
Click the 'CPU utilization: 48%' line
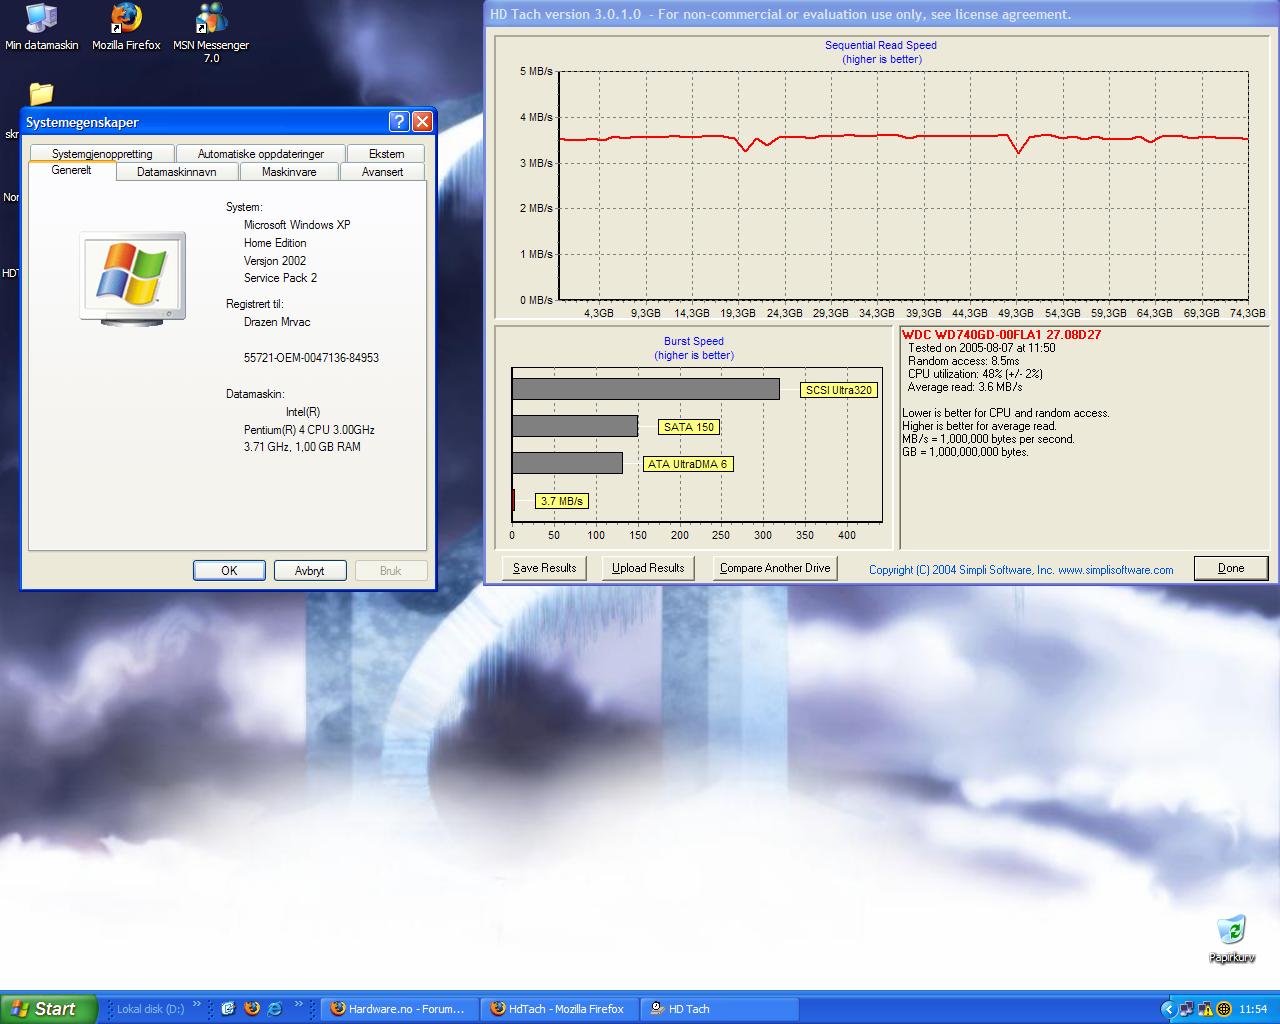click(x=975, y=374)
